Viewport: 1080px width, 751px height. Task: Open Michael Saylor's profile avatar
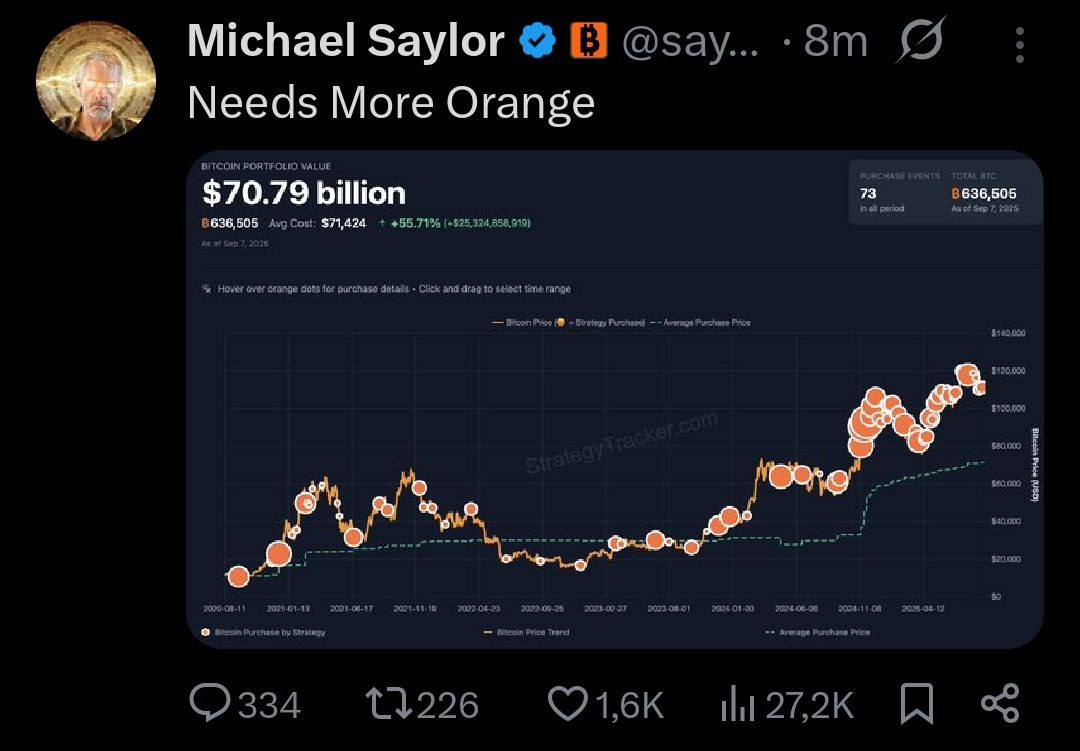(x=96, y=81)
